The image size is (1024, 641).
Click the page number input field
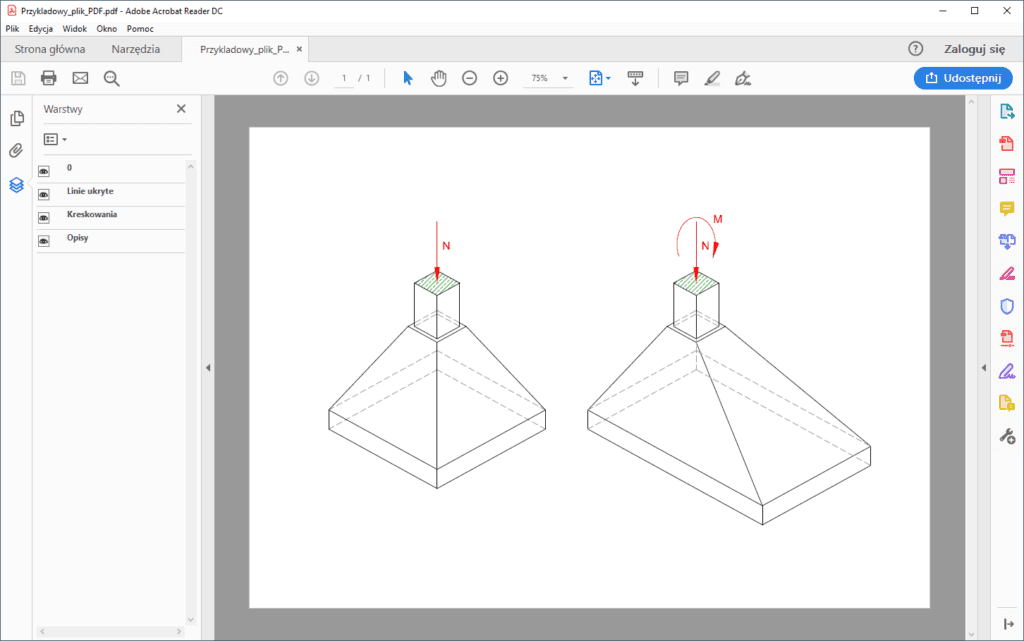[x=344, y=78]
